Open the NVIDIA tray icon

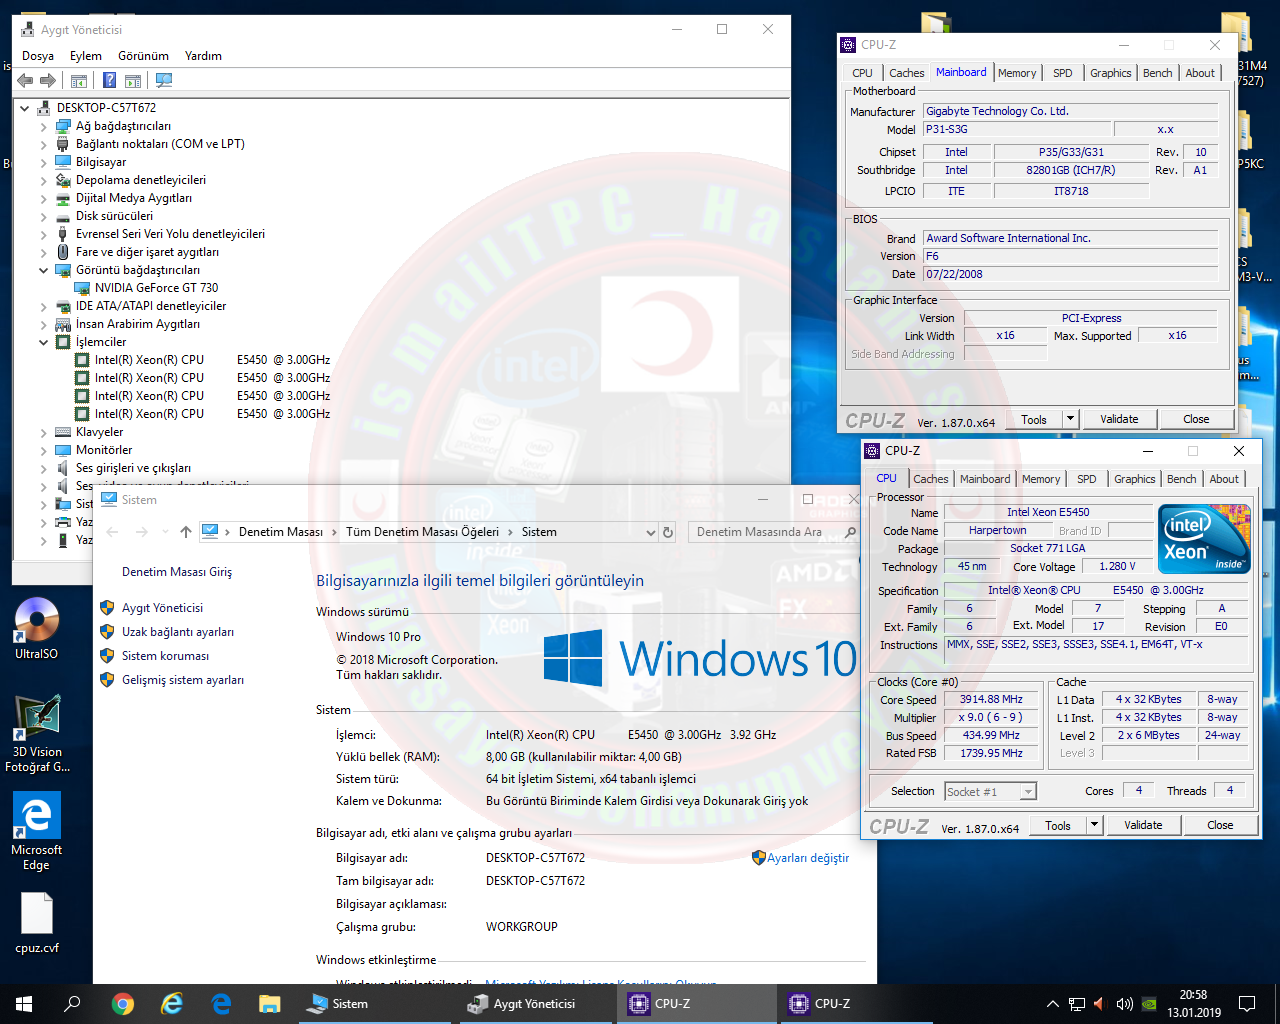(1150, 1004)
